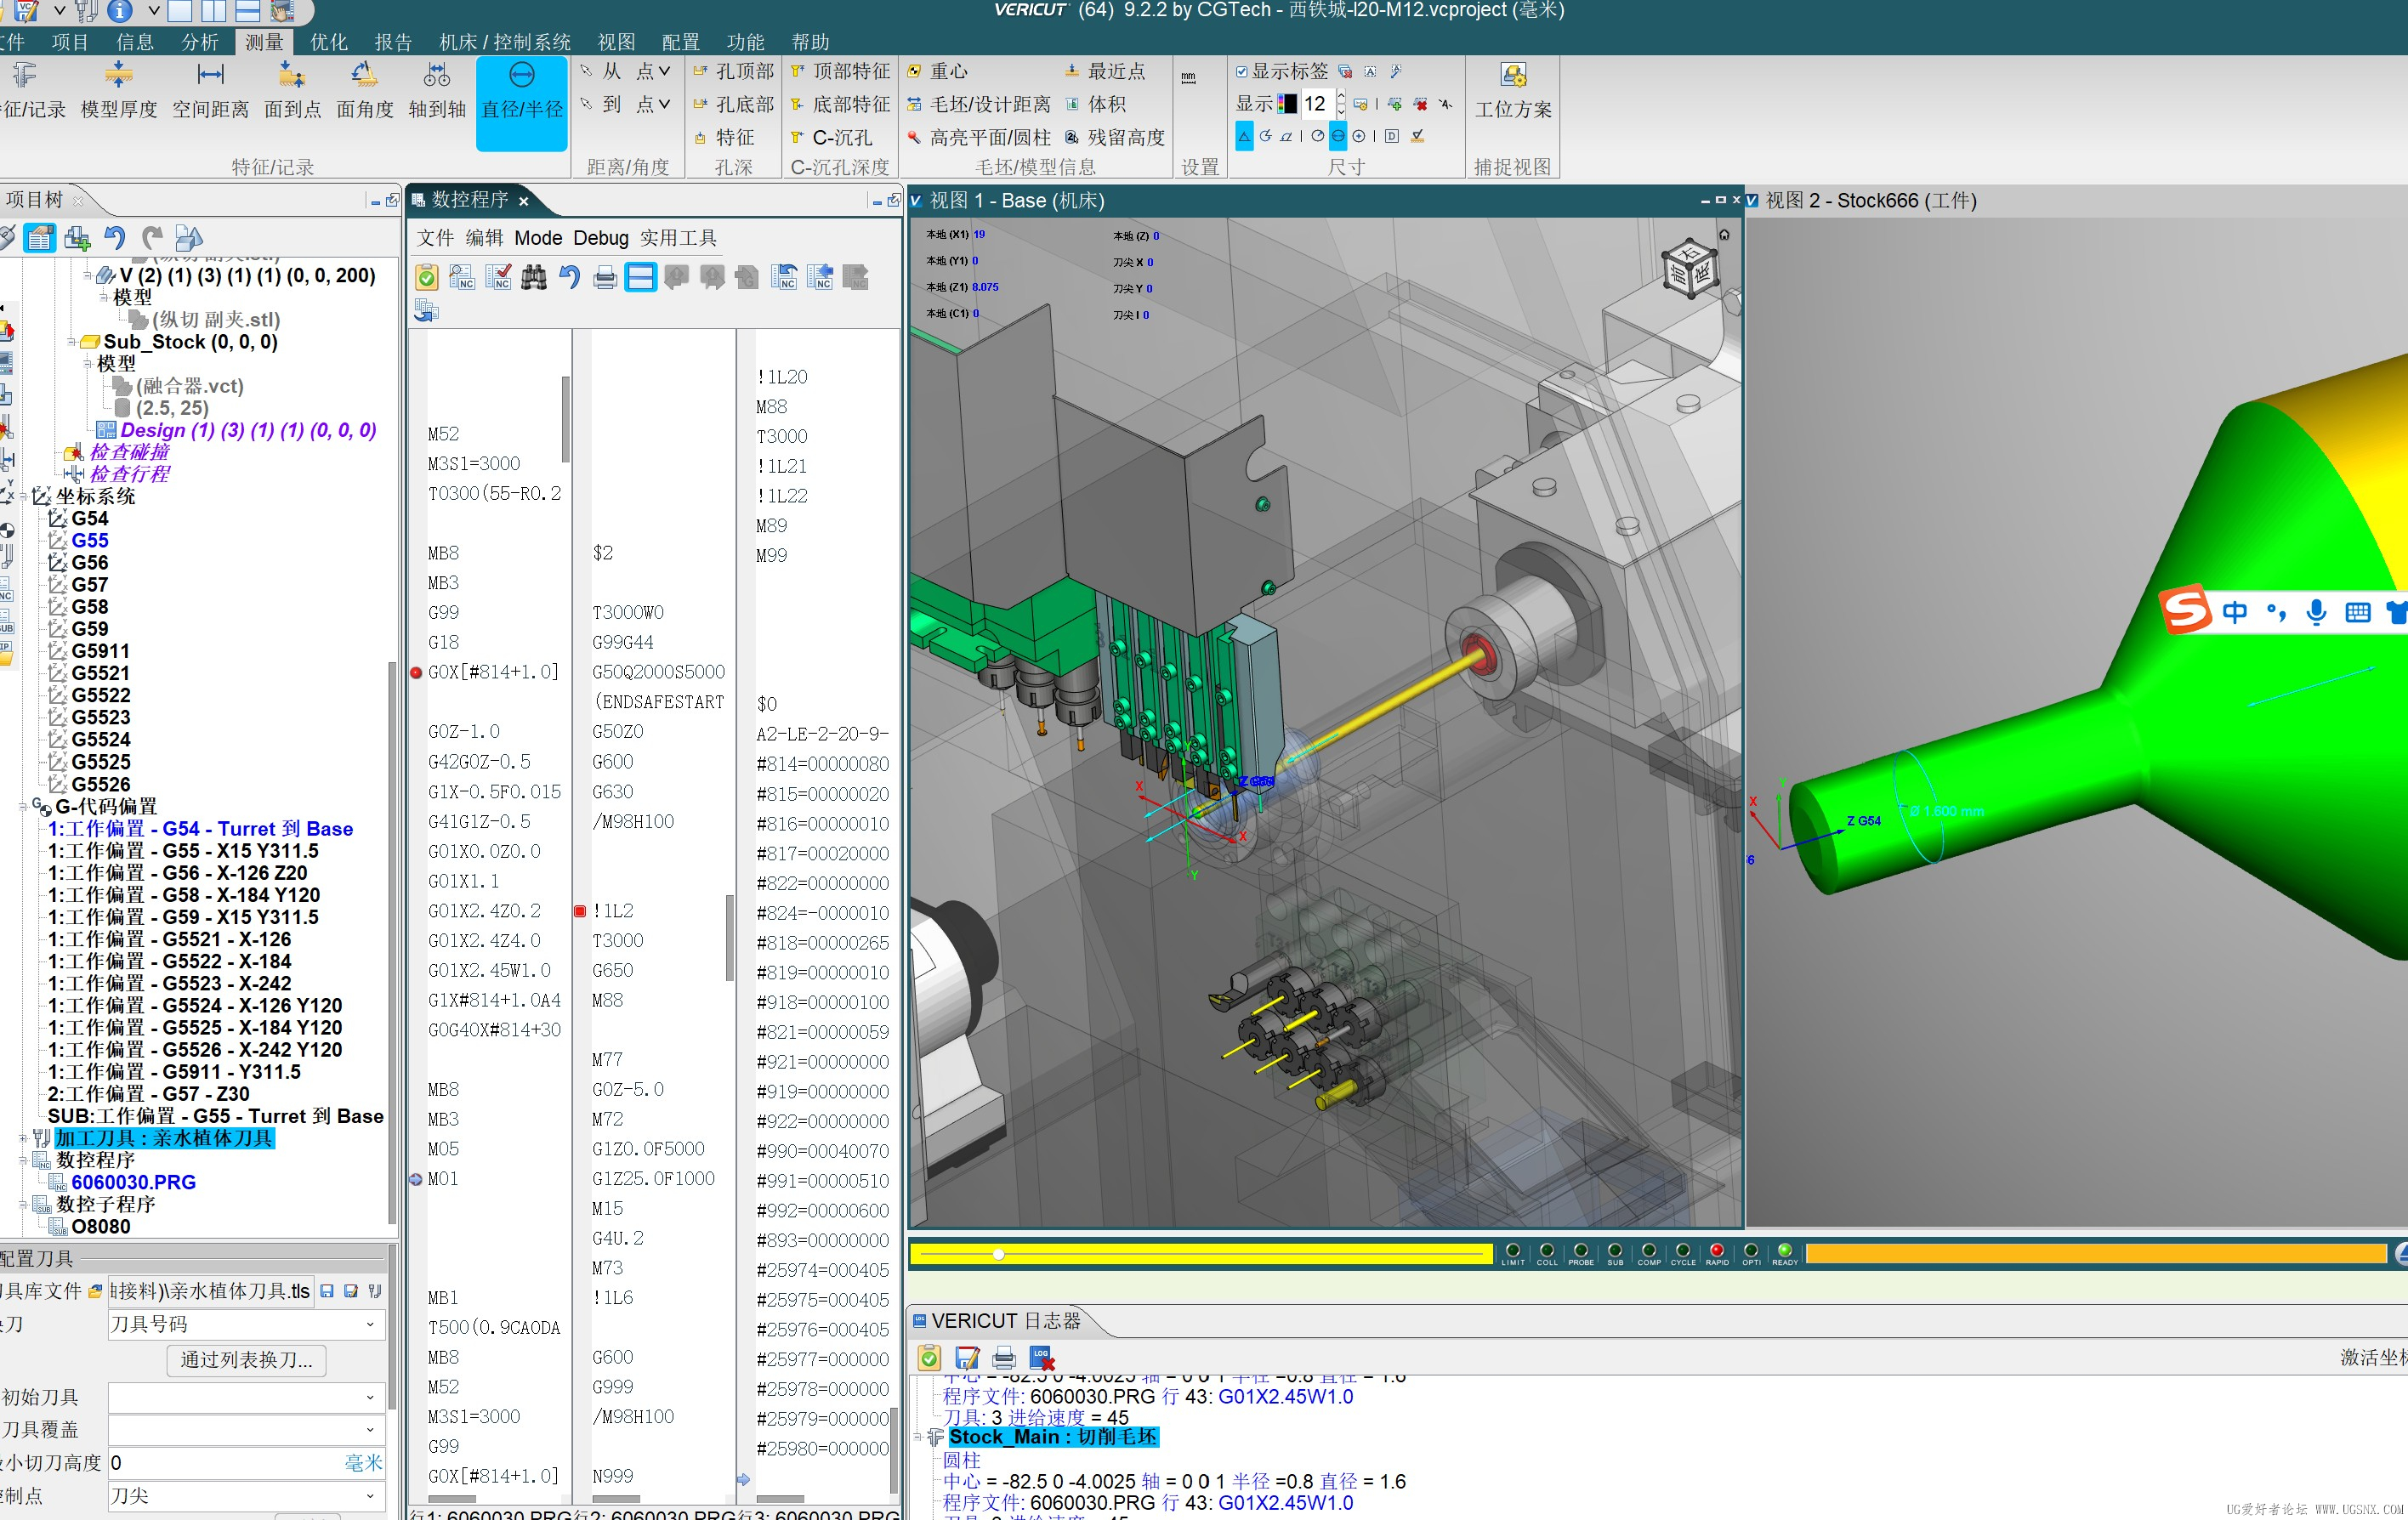Select the single view layout icon

click(180, 12)
